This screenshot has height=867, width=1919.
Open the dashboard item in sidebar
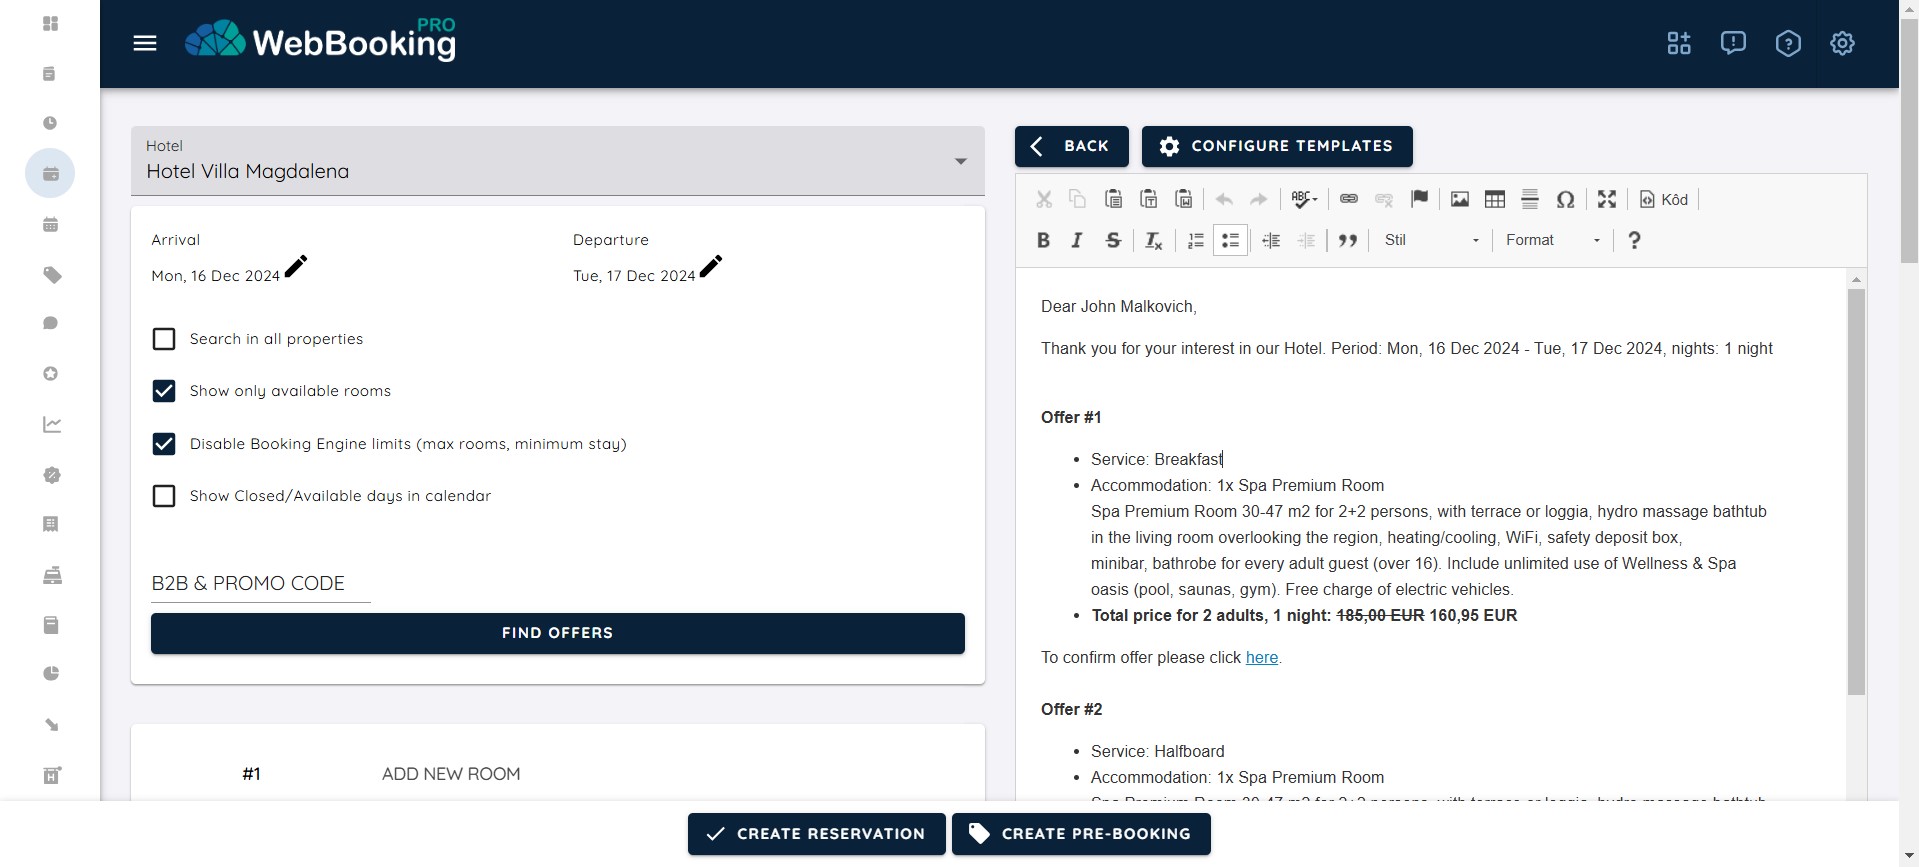pyautogui.click(x=51, y=23)
